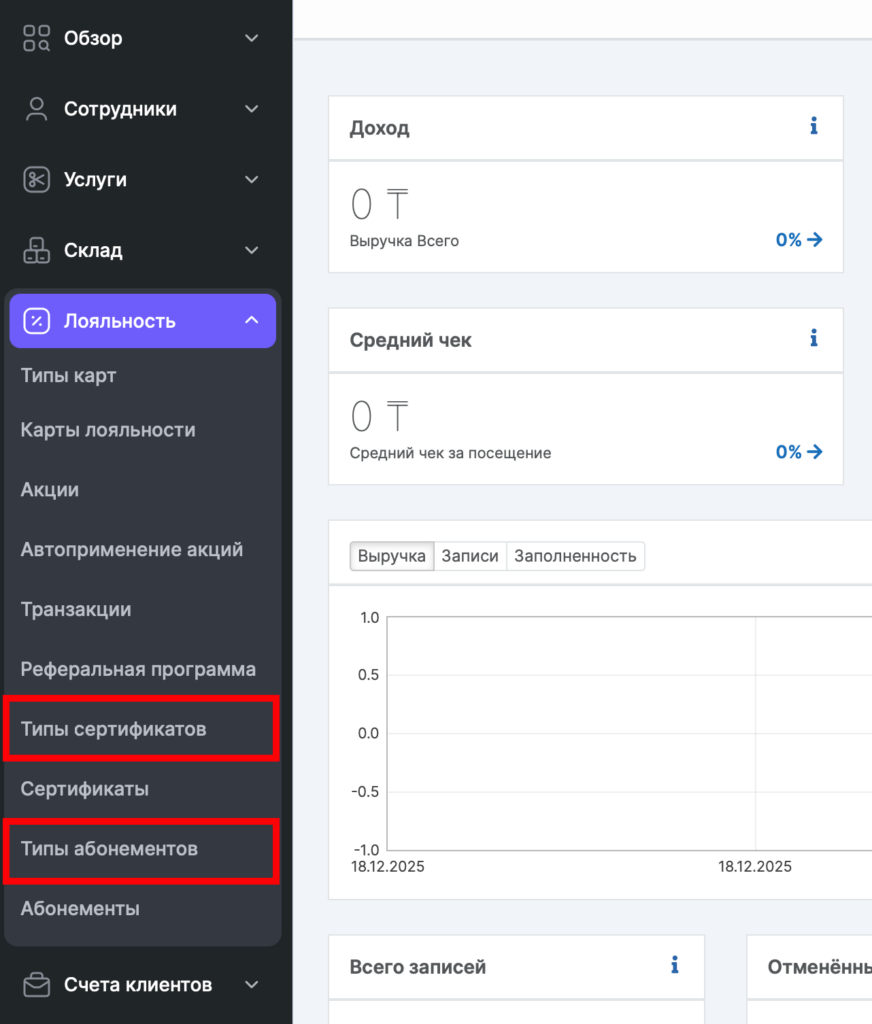The image size is (872, 1024).
Task: Click the Услуги scissors icon
Action: [x=36, y=180]
